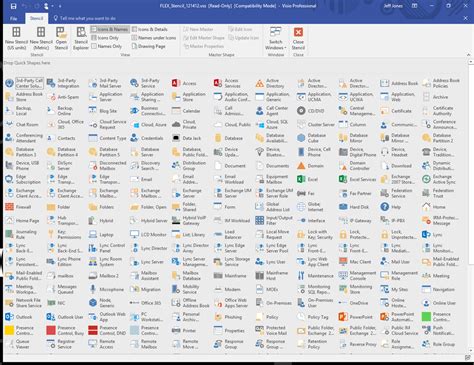Select the Firewall shape
474x365 pixels.
click(18, 207)
